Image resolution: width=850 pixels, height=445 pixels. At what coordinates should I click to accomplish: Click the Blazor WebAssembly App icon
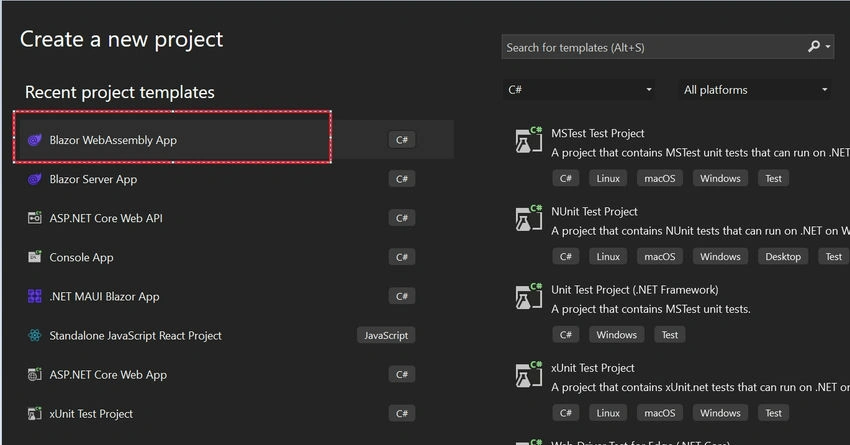(x=35, y=140)
